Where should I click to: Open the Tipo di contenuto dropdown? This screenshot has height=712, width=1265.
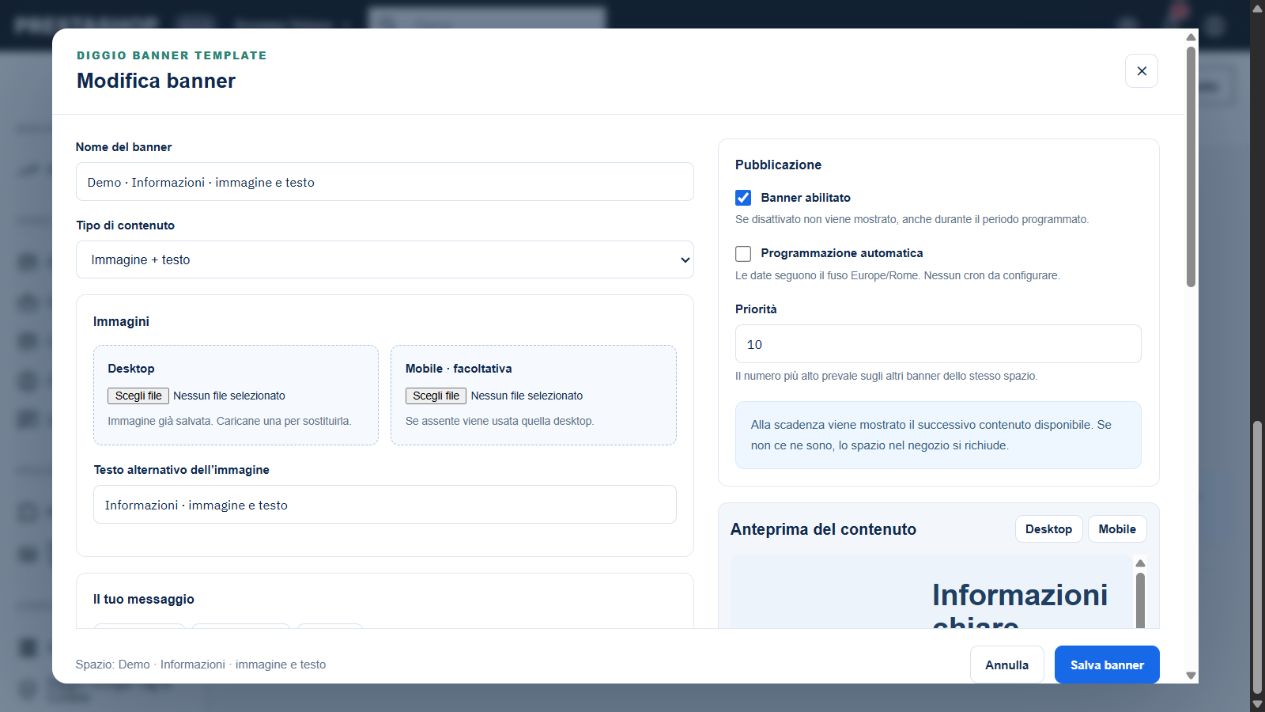(x=384, y=259)
